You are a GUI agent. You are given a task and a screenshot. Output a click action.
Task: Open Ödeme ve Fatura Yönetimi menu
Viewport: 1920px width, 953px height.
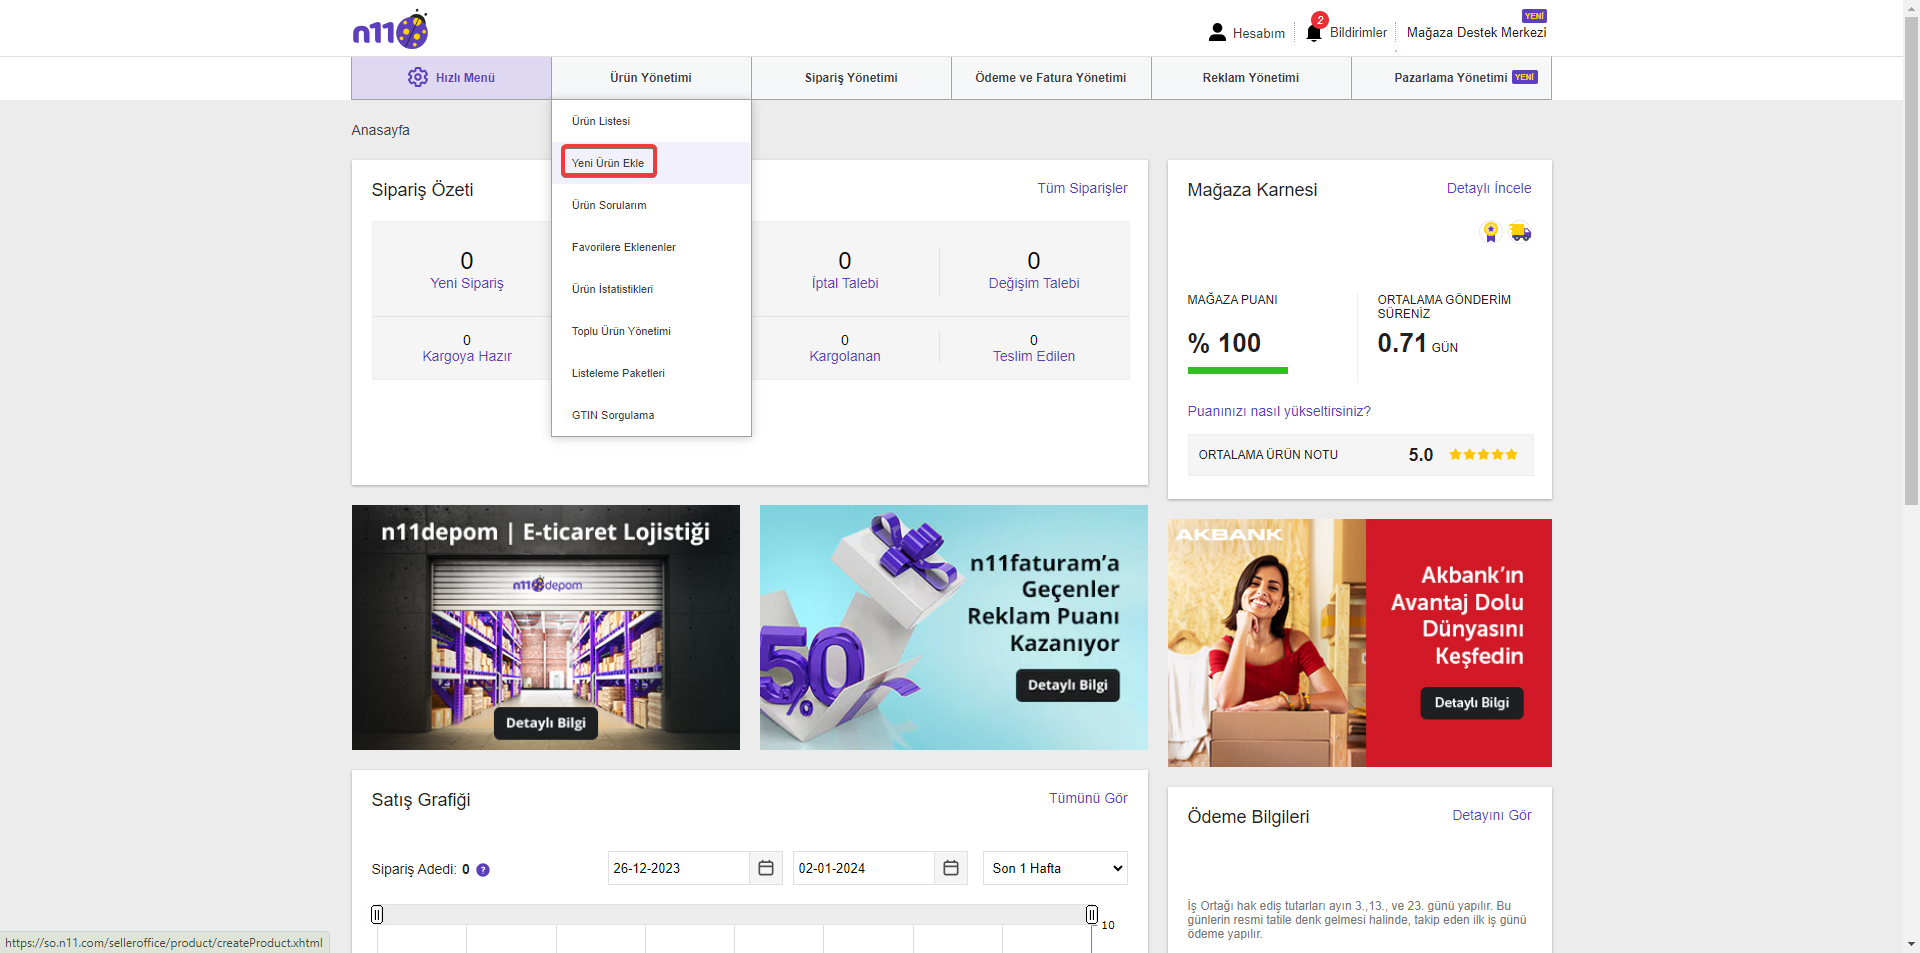tap(1051, 77)
